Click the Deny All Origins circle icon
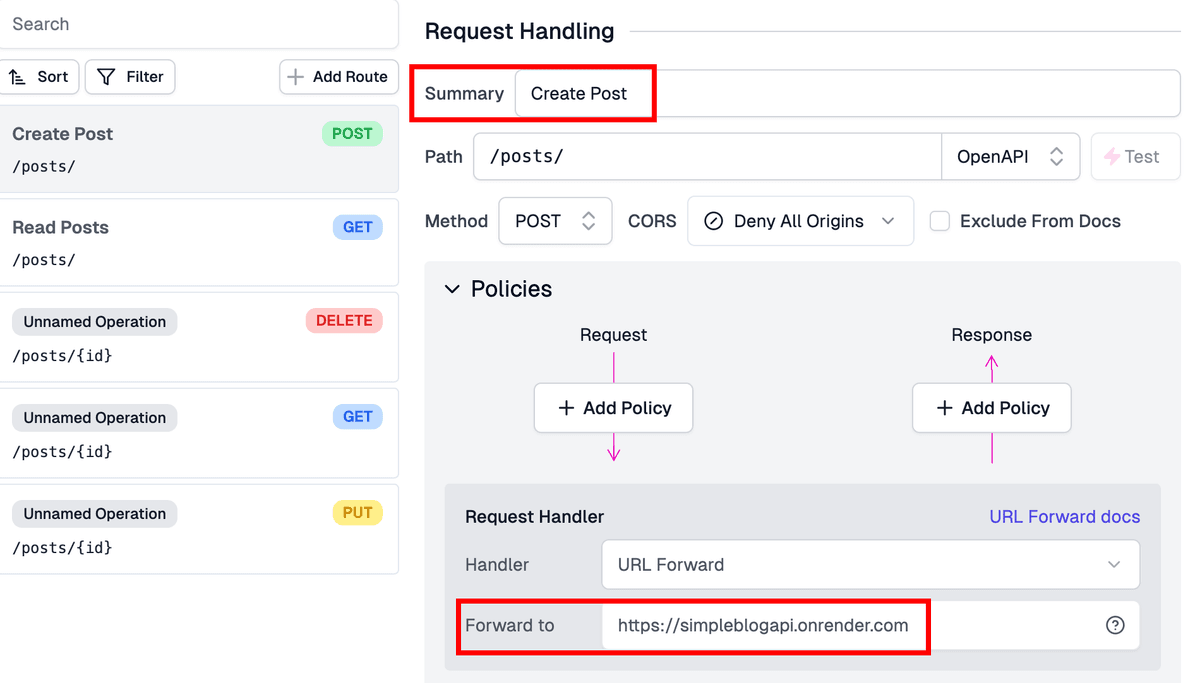 (713, 221)
